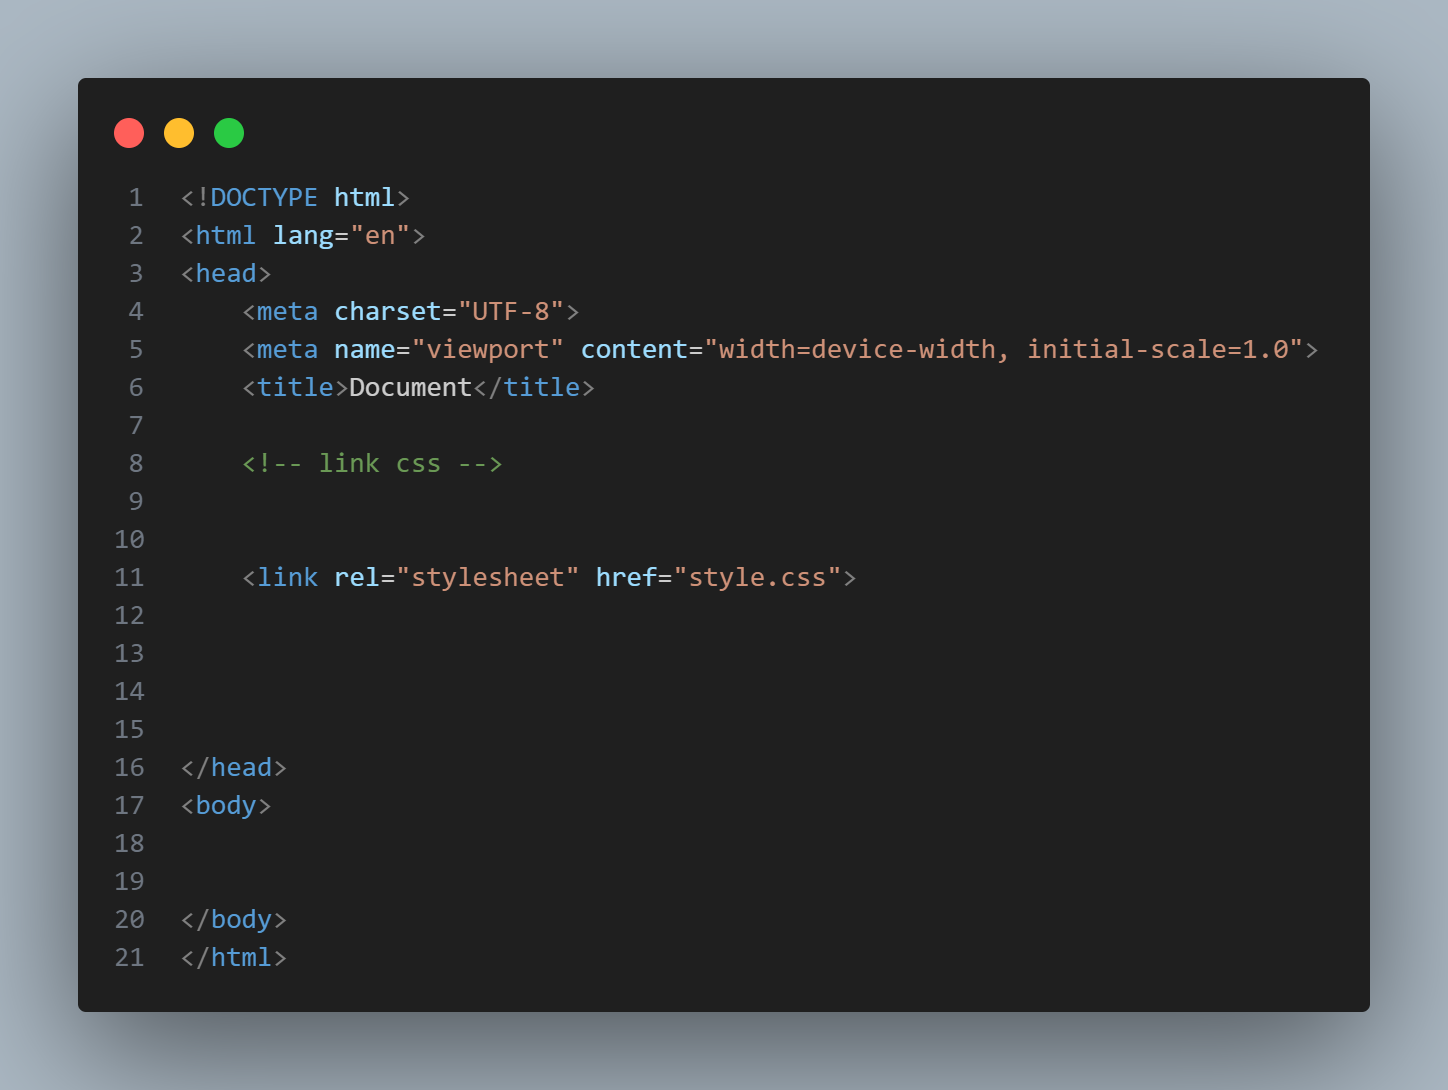Click the closing html tag
Viewport: 1448px width, 1090px height.
[x=234, y=958]
